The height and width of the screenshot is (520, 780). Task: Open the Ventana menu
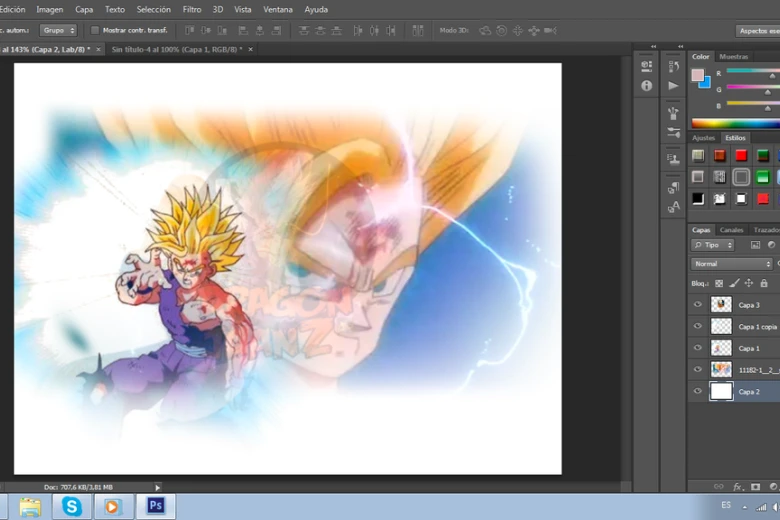tap(278, 9)
